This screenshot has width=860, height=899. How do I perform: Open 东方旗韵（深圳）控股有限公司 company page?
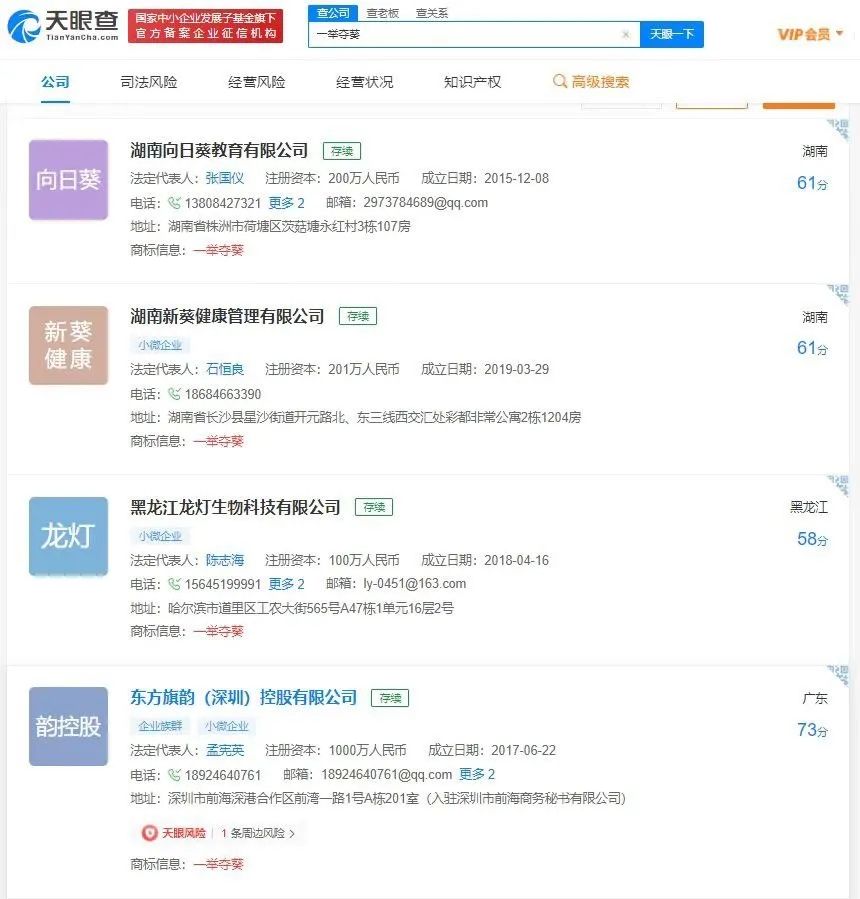pos(243,697)
